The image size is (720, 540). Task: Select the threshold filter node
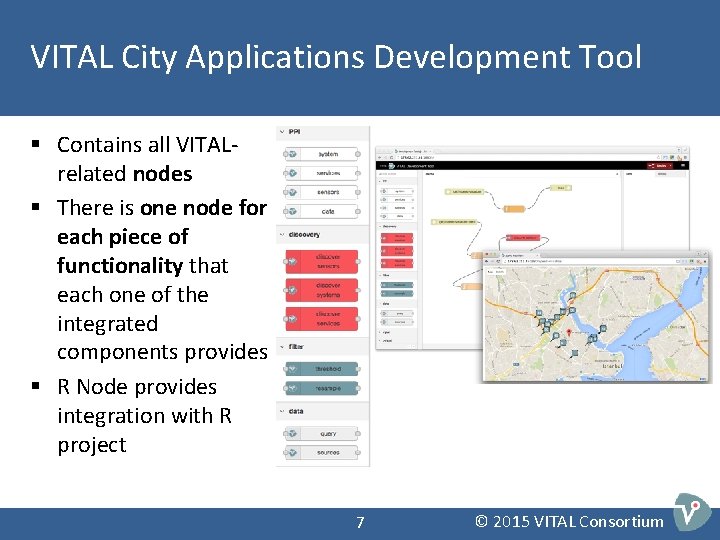pos(322,369)
